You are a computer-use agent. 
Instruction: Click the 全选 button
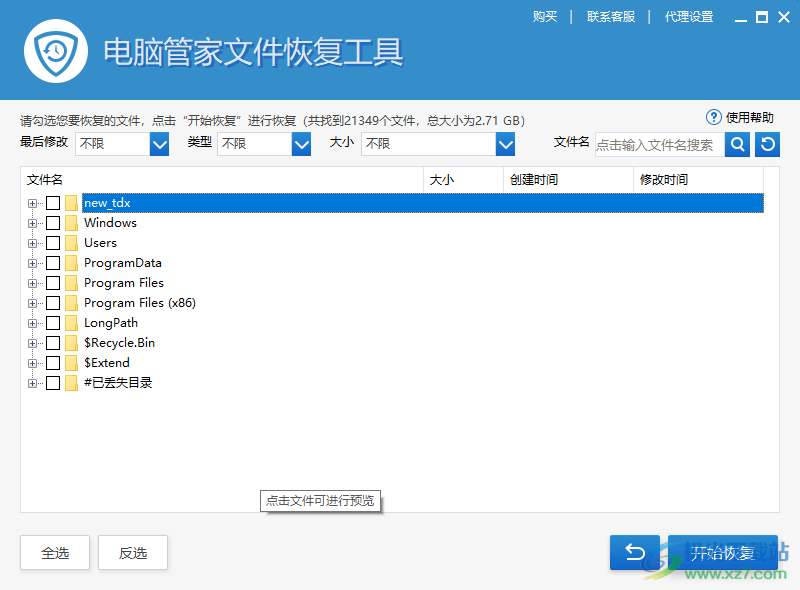click(55, 552)
